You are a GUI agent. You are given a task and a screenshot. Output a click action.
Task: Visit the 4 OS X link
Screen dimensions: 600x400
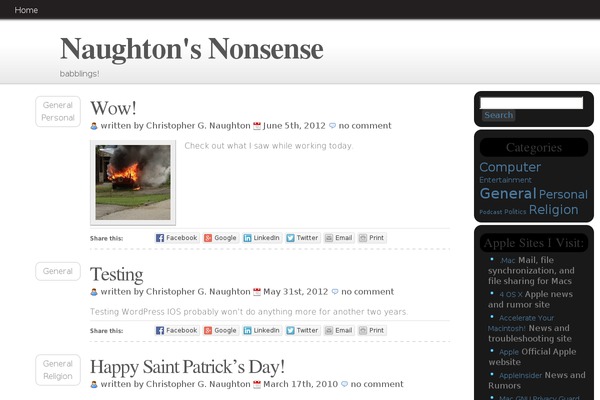pos(511,294)
